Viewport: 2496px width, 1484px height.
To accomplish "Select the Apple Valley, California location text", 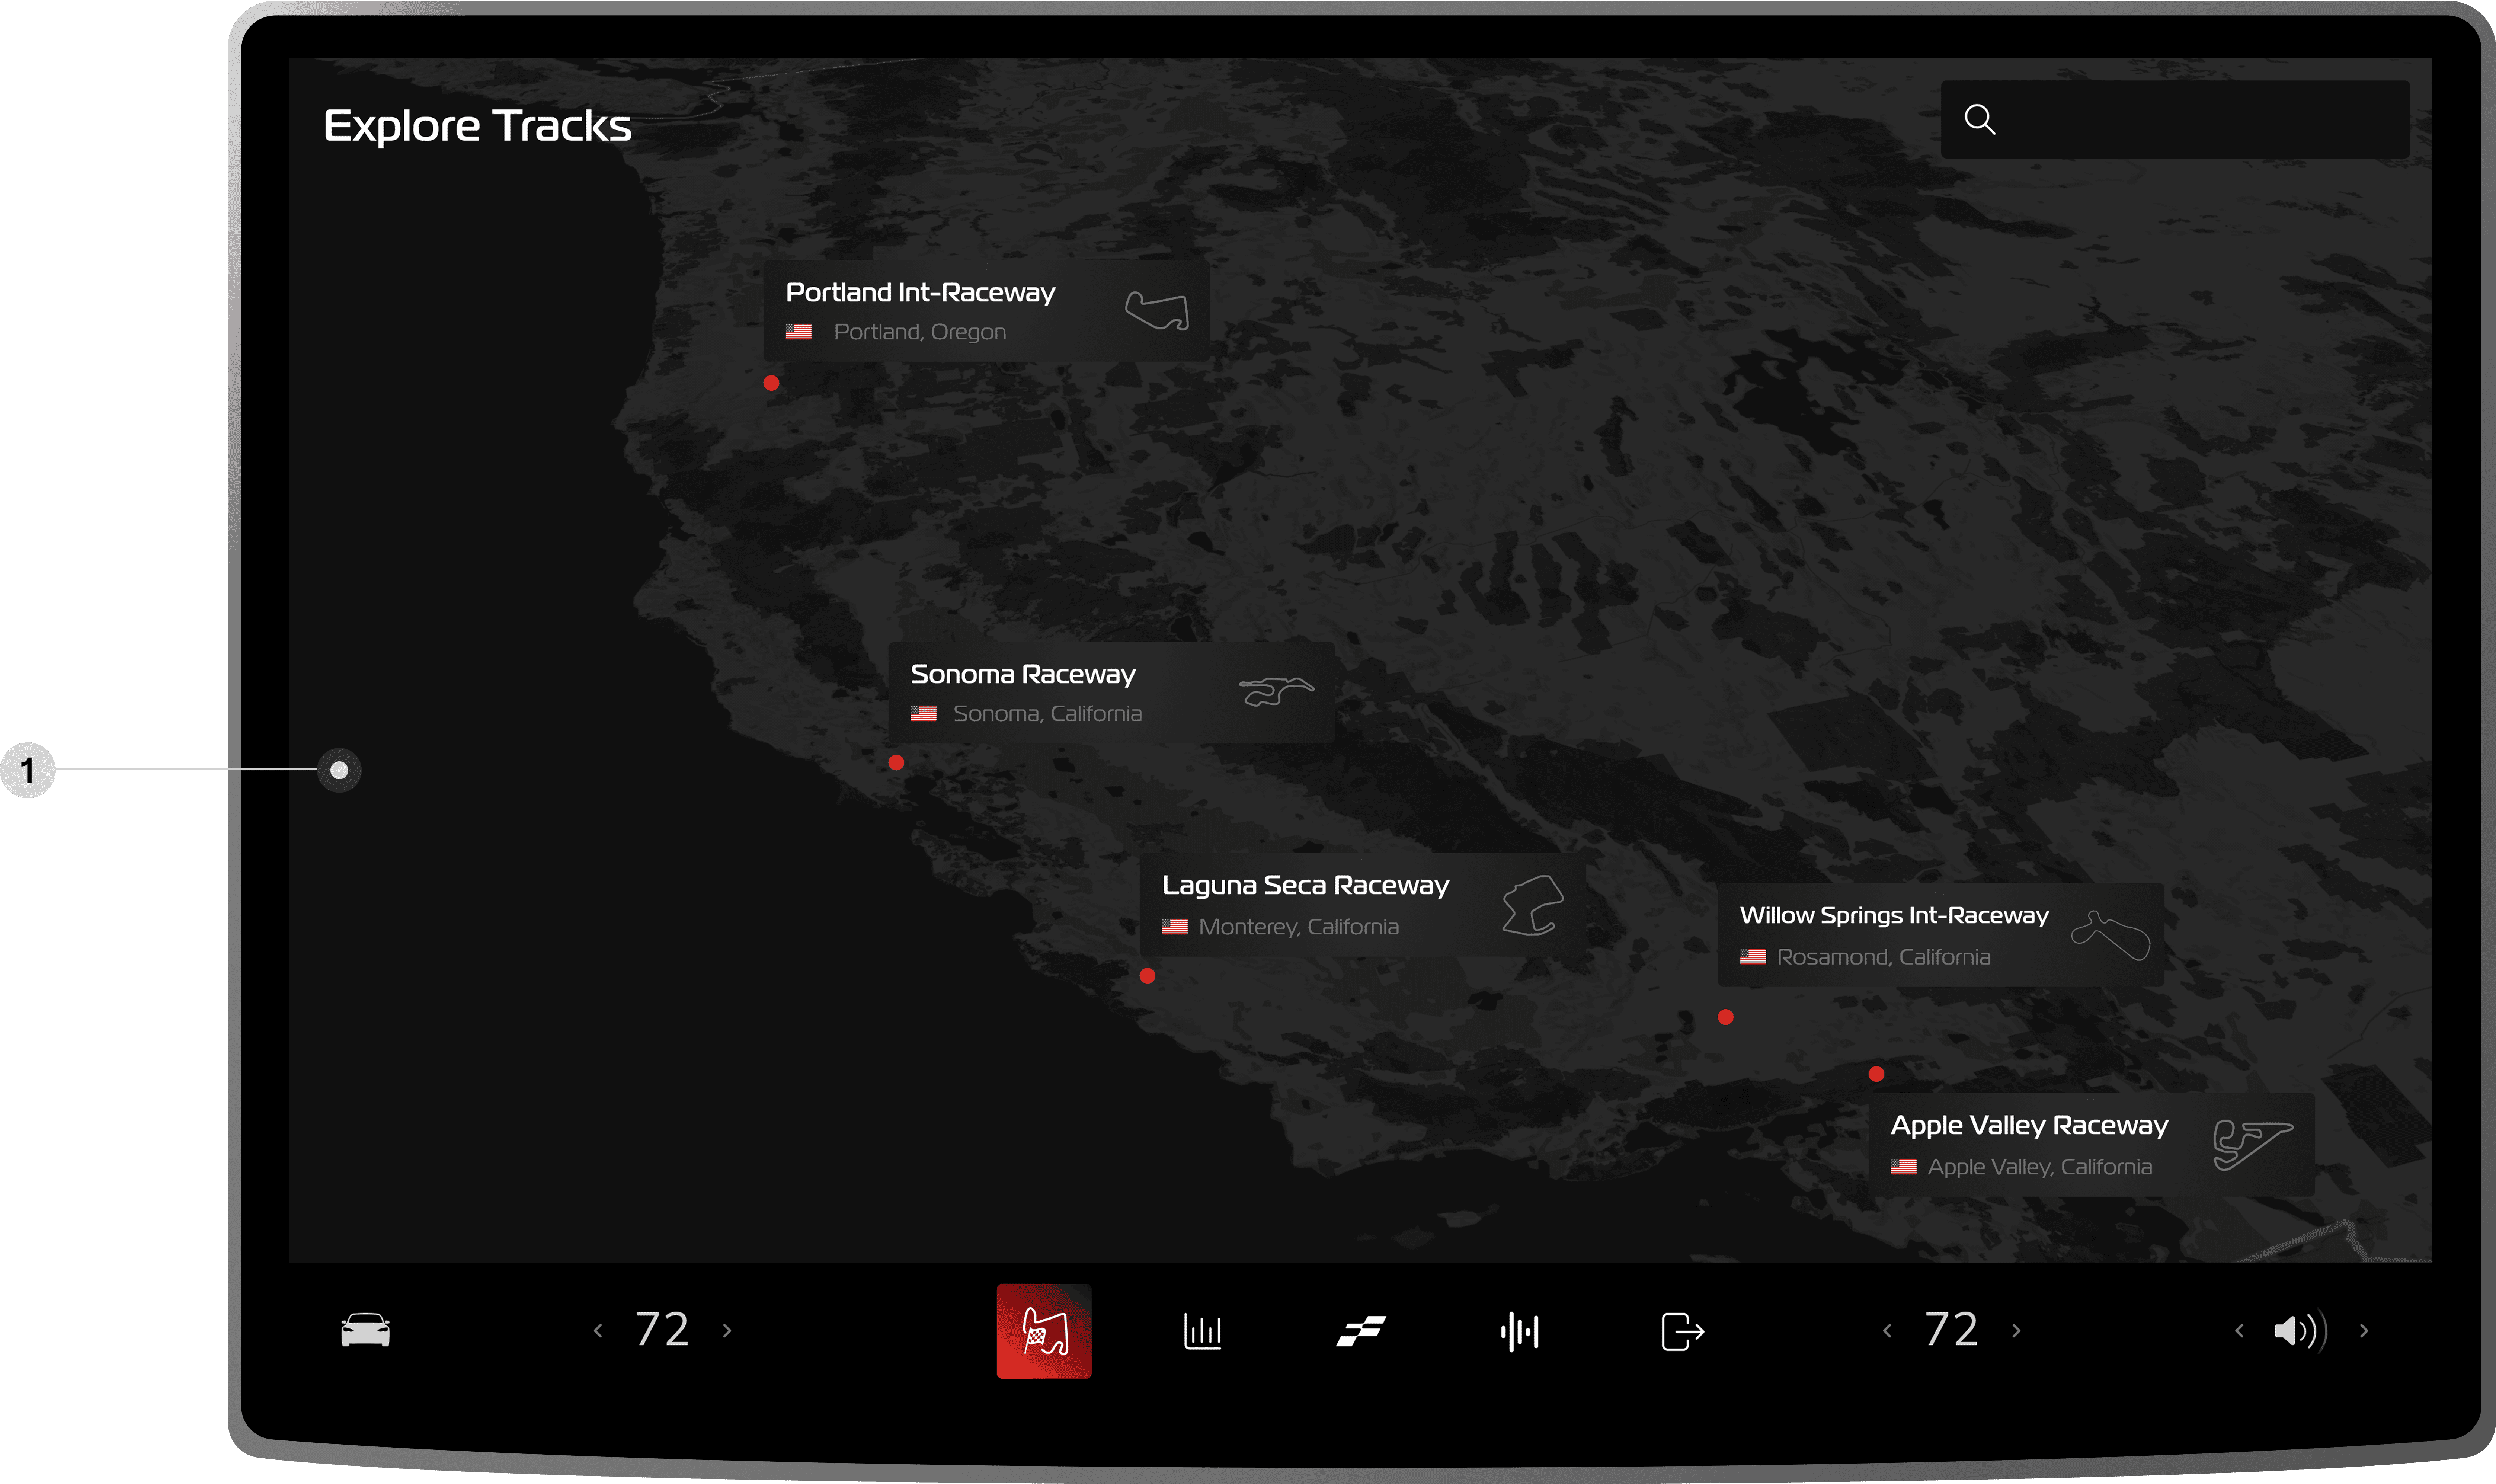I will pos(2040,1167).
